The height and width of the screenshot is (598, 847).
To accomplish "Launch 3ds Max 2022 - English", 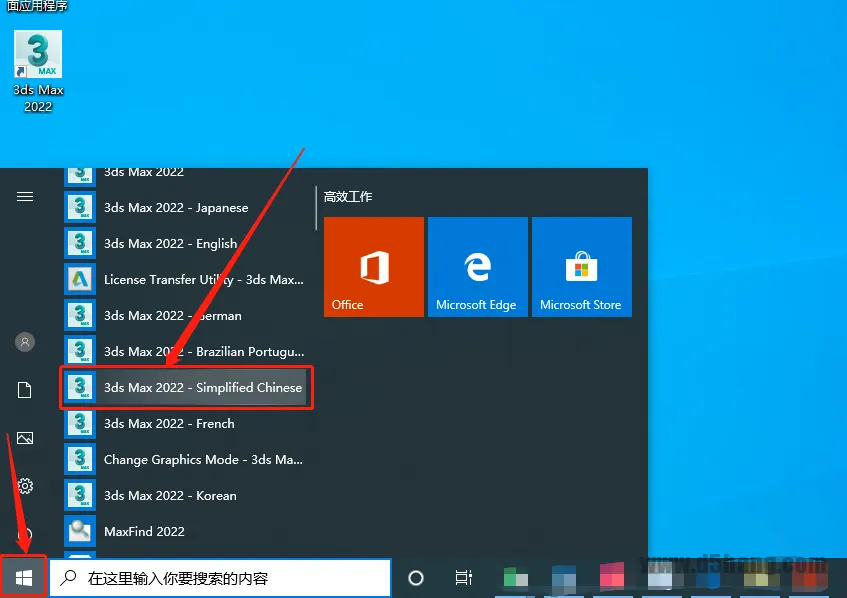I will click(x=170, y=244).
